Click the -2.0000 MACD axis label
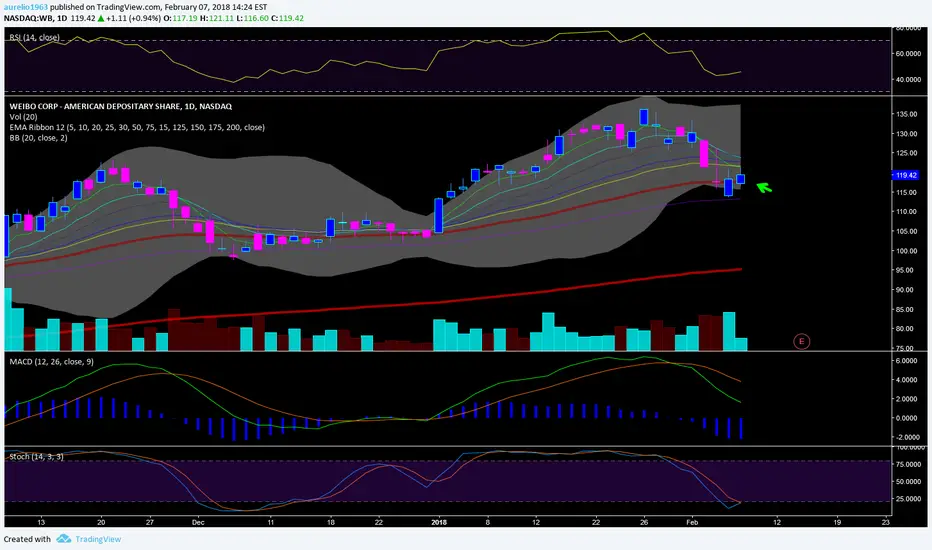This screenshot has height=550, width=932. pyautogui.click(x=906, y=437)
